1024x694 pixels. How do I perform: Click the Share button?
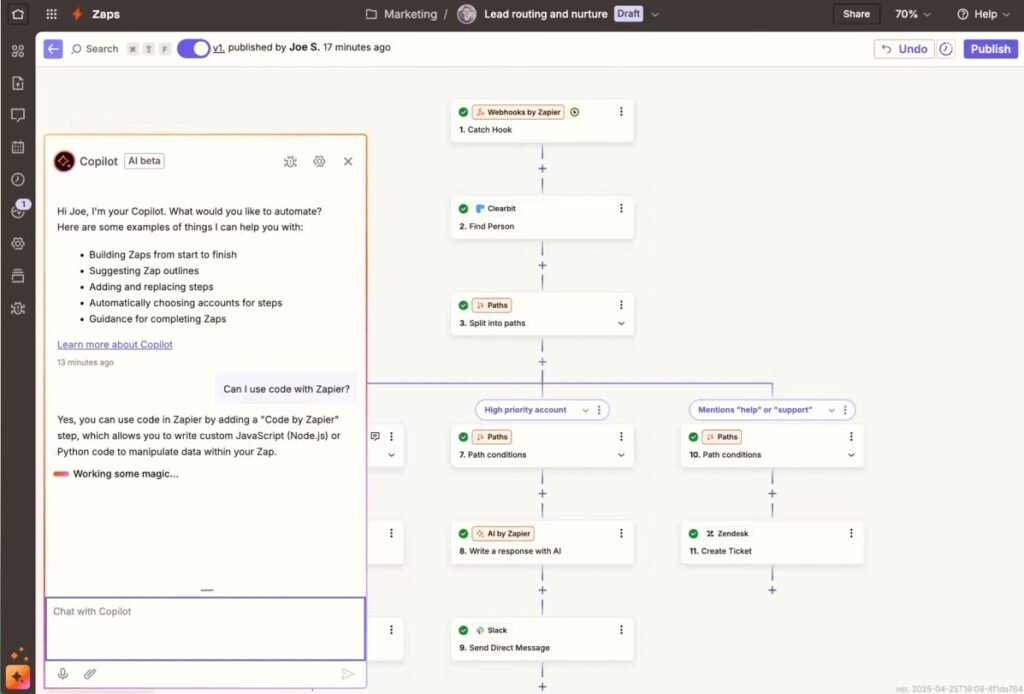point(856,14)
